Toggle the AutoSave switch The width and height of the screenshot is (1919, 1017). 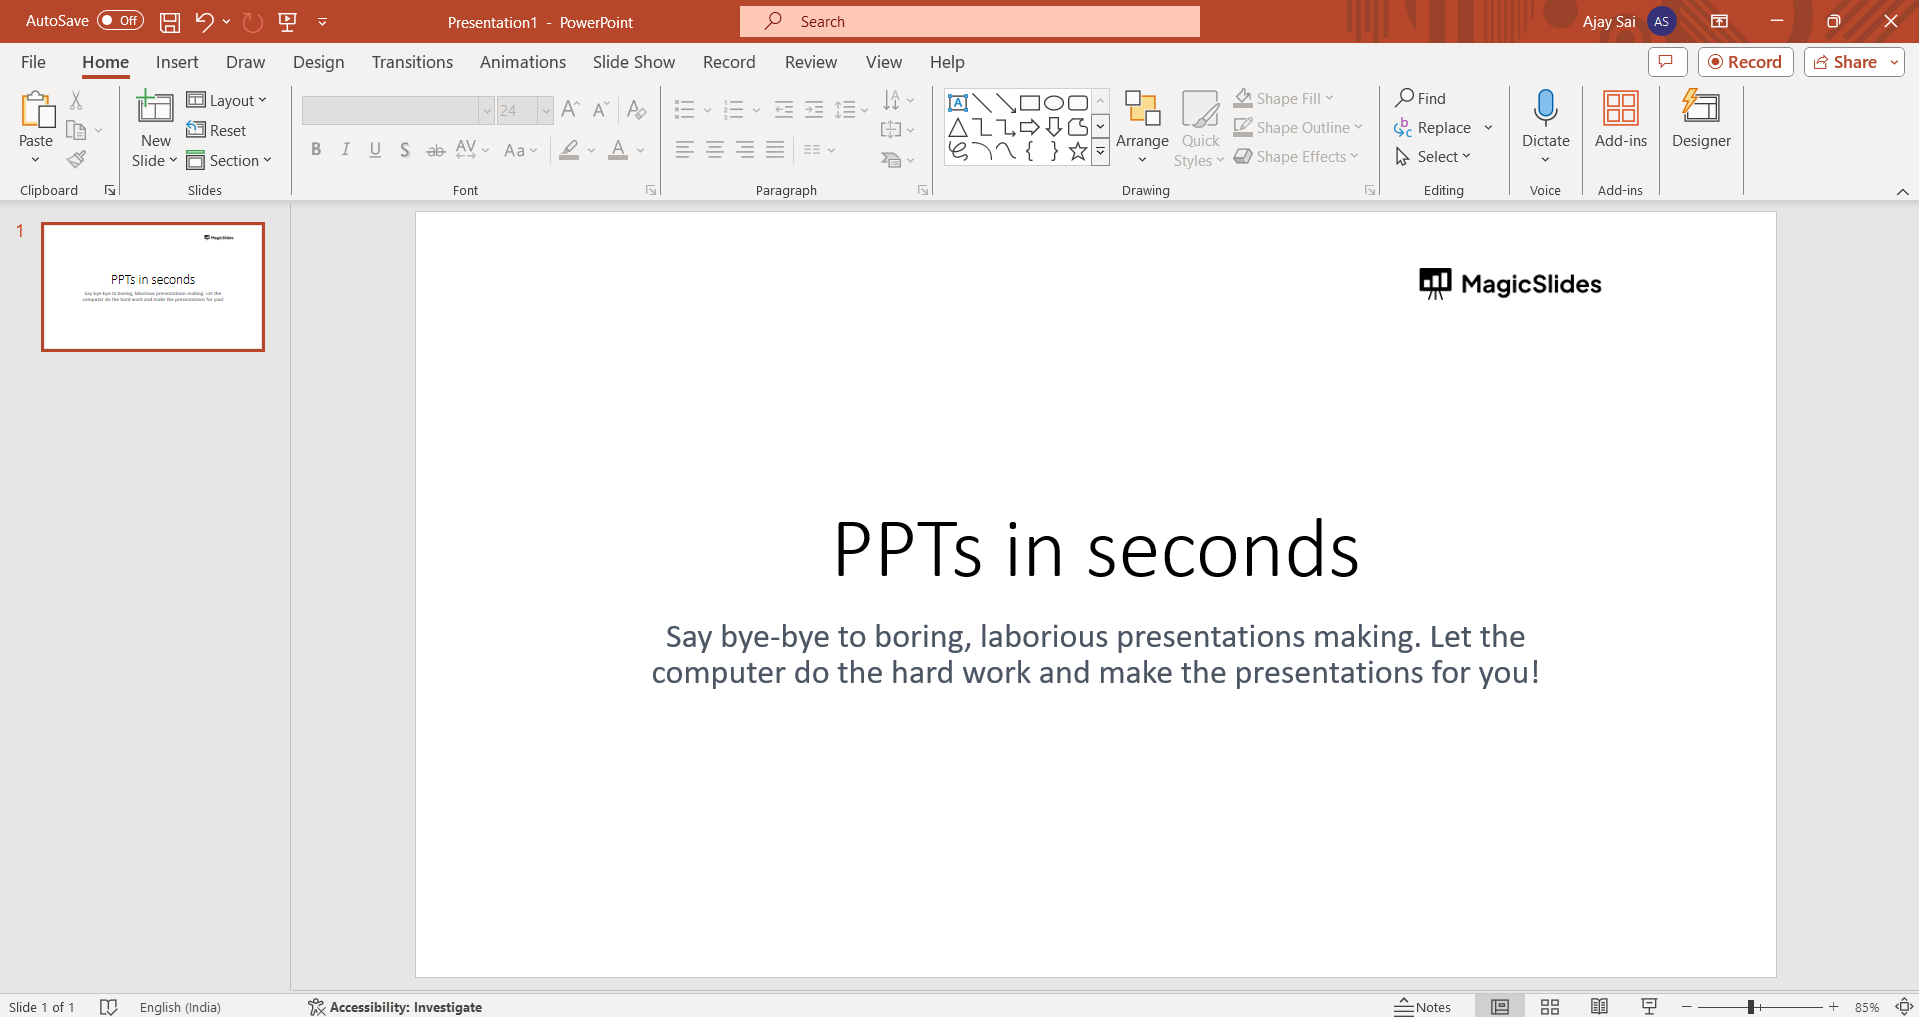click(x=120, y=21)
